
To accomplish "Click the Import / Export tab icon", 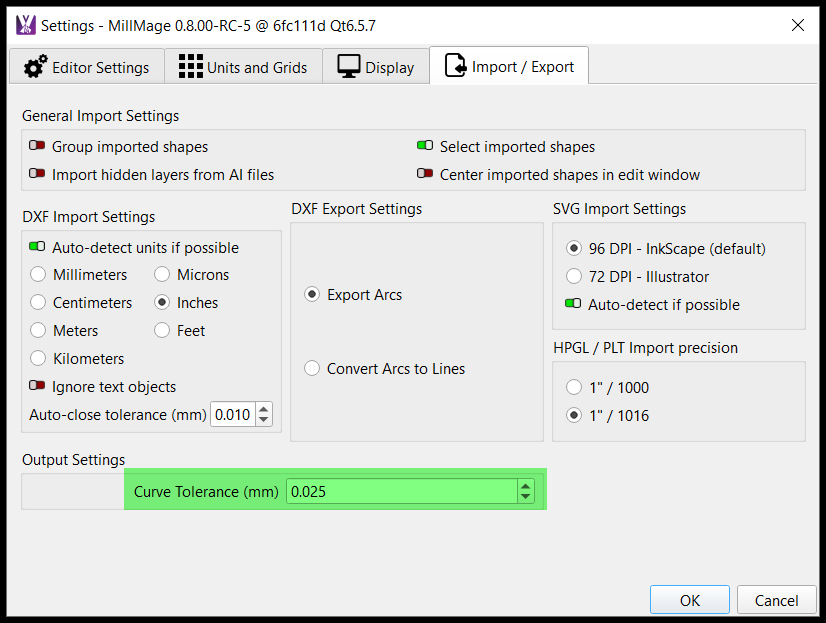I will [455, 64].
